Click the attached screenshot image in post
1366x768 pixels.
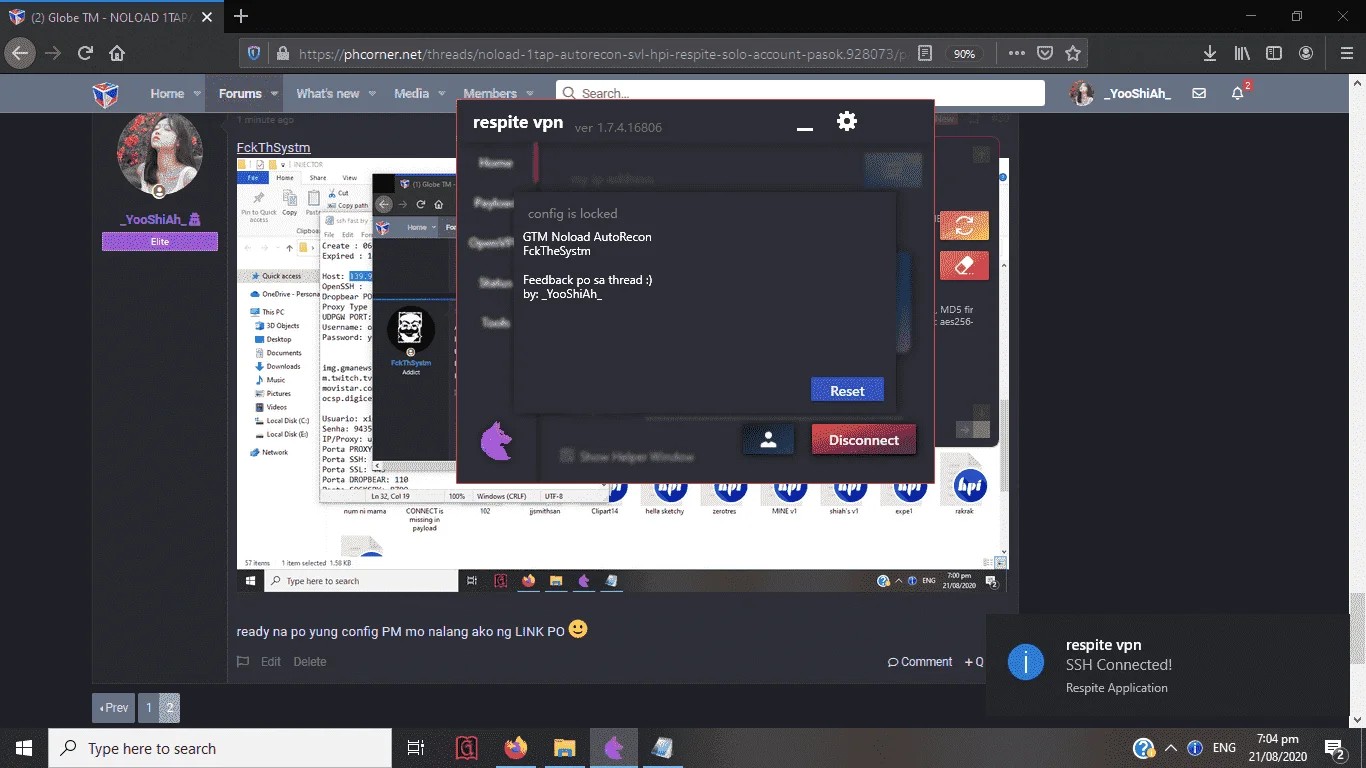(622, 376)
